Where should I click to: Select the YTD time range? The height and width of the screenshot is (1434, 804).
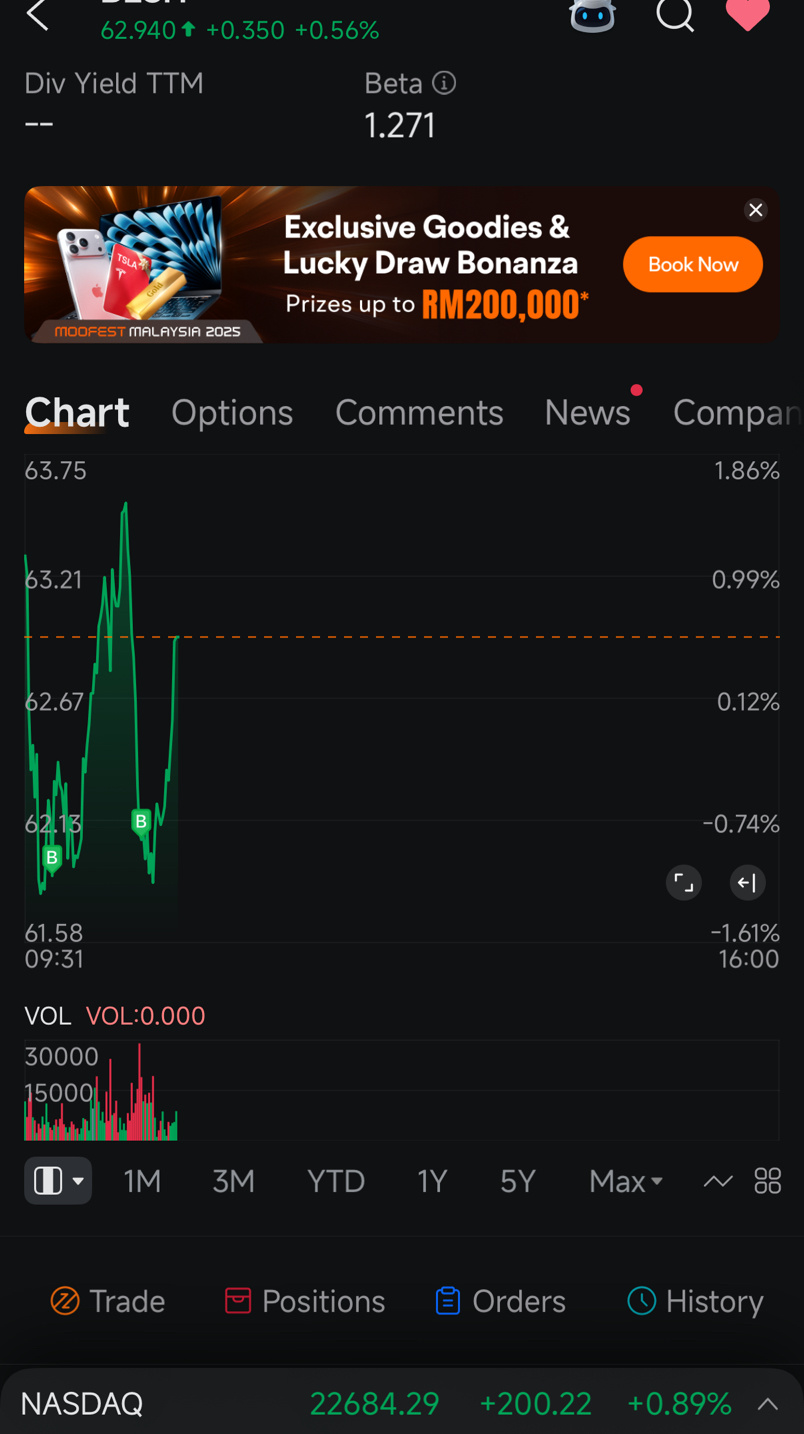click(336, 1181)
